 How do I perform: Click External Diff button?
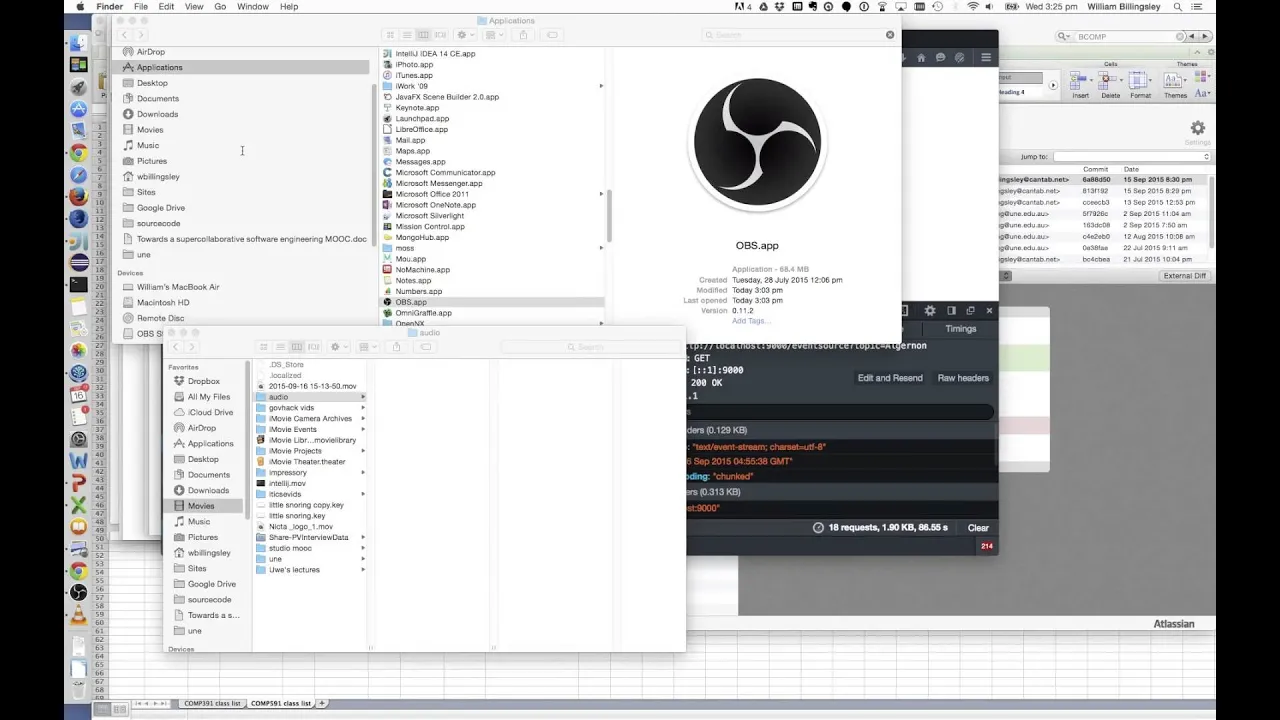point(1185,276)
